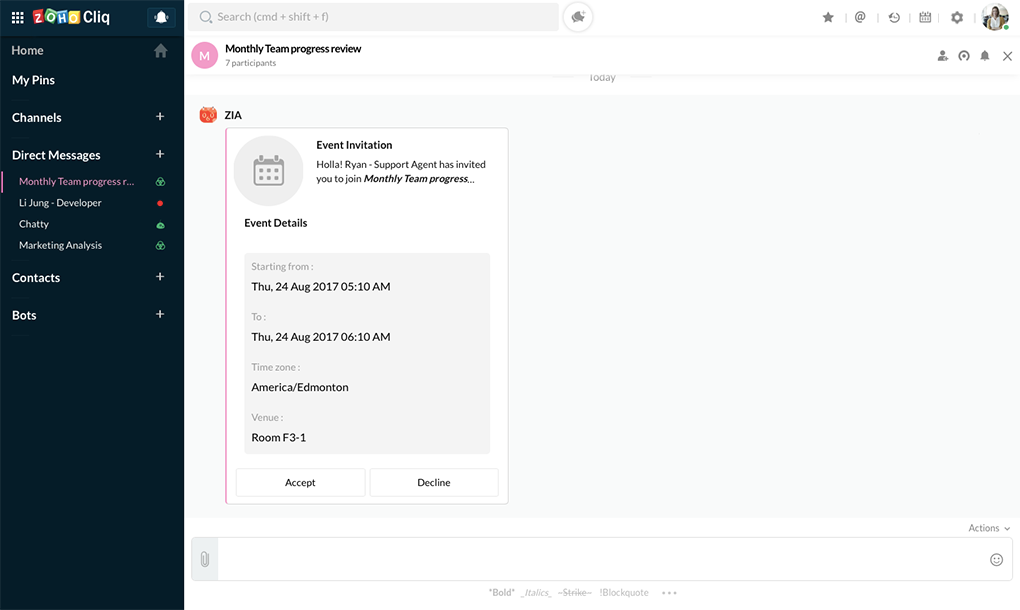Go to Home in sidebar
Viewport: 1020px width, 610px height.
pos(28,50)
